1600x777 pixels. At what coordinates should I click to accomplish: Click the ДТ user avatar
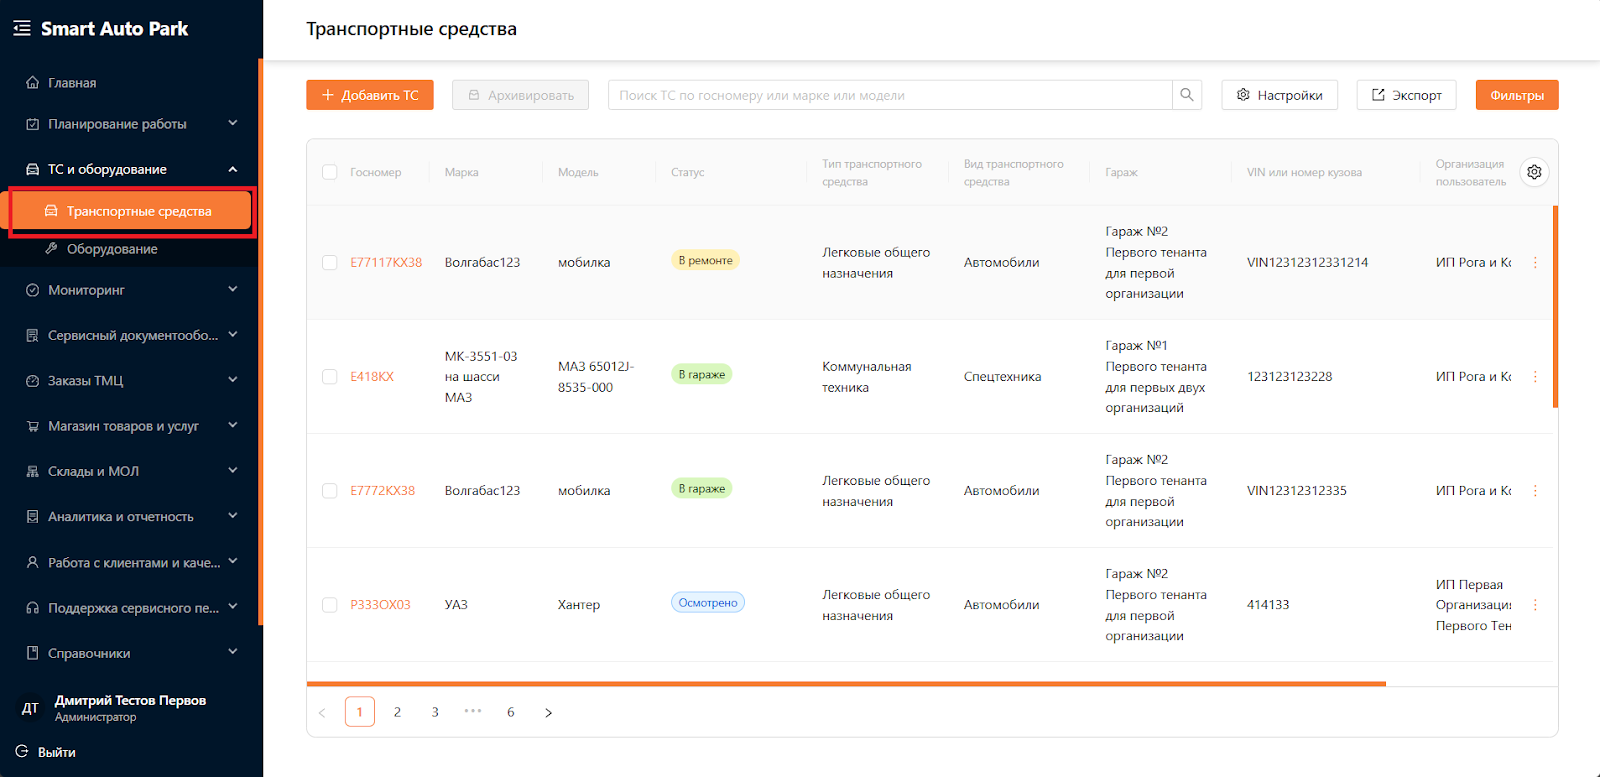30,708
